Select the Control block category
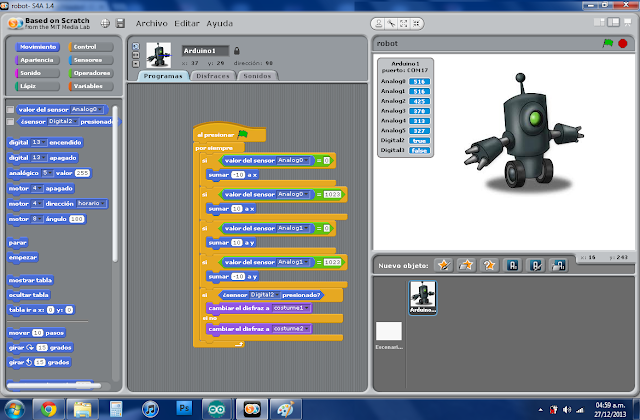640x420 pixels. point(91,47)
